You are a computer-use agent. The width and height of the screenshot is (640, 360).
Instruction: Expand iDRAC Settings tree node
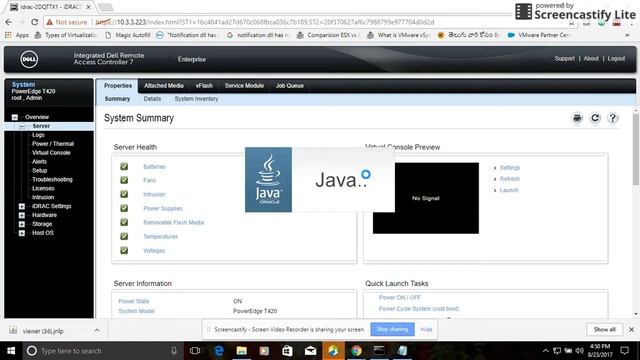pyautogui.click(x=22, y=206)
